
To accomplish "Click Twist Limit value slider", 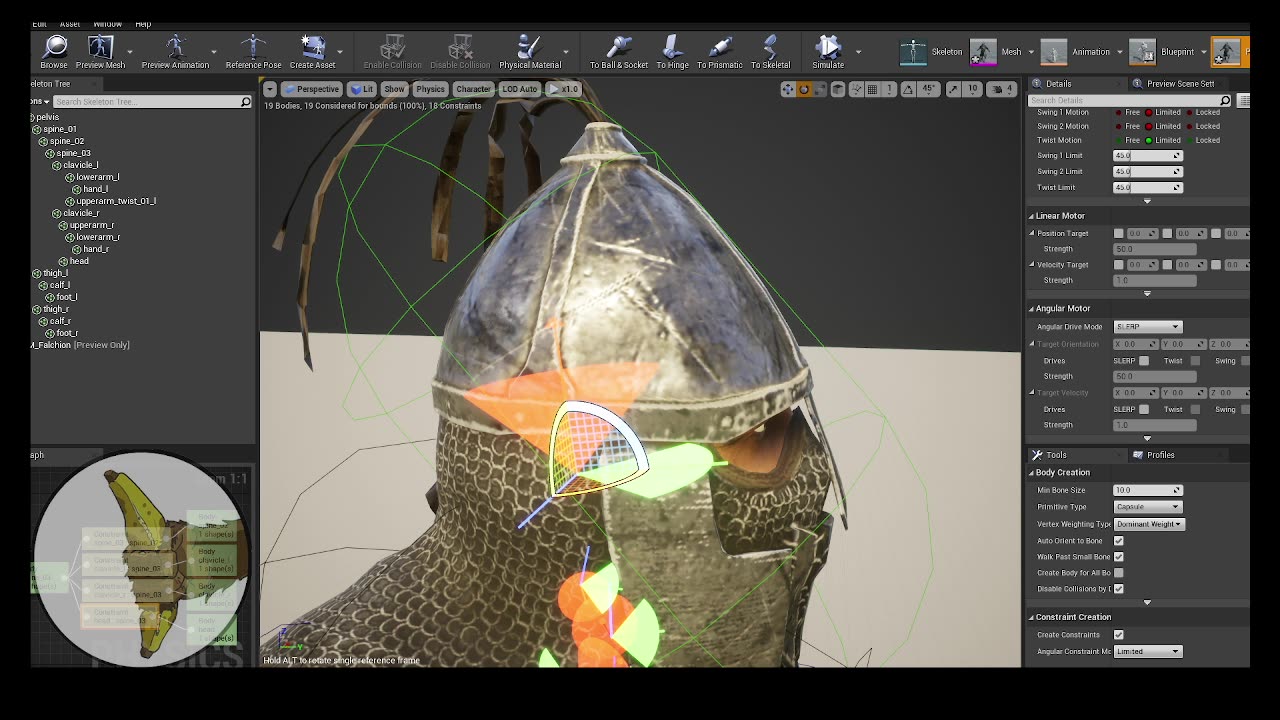I will [x=1147, y=188].
